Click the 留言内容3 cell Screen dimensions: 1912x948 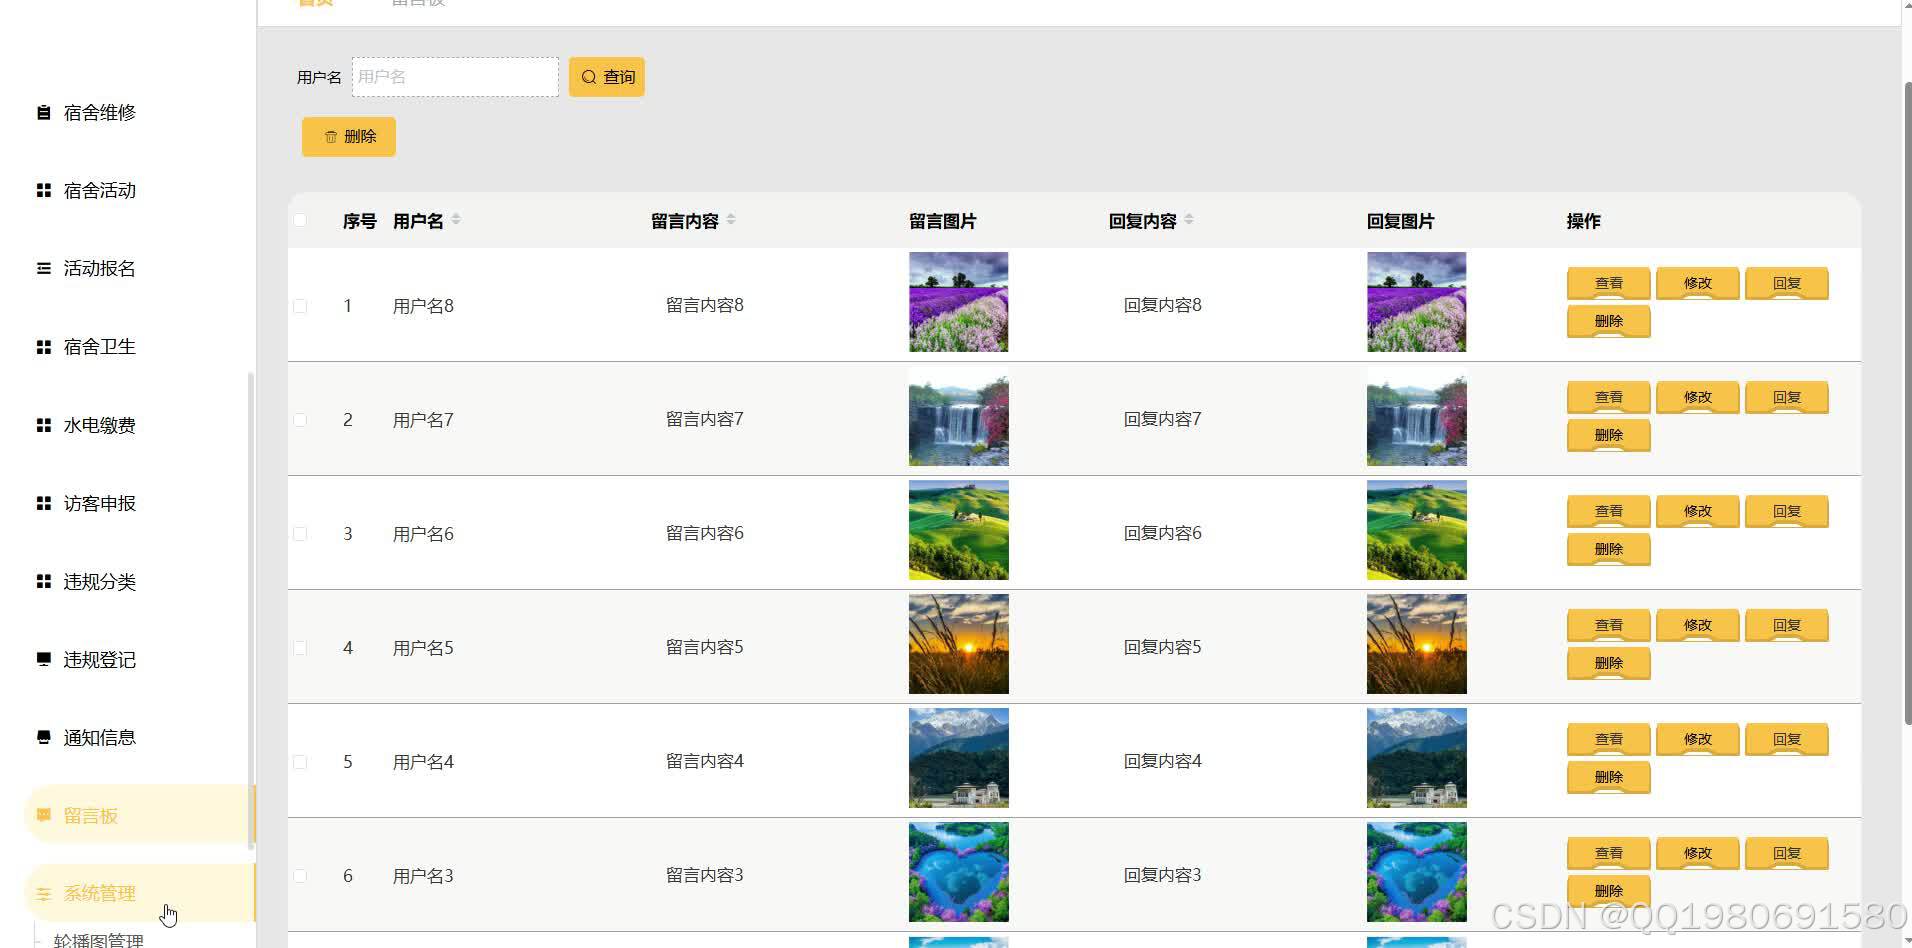coord(705,875)
